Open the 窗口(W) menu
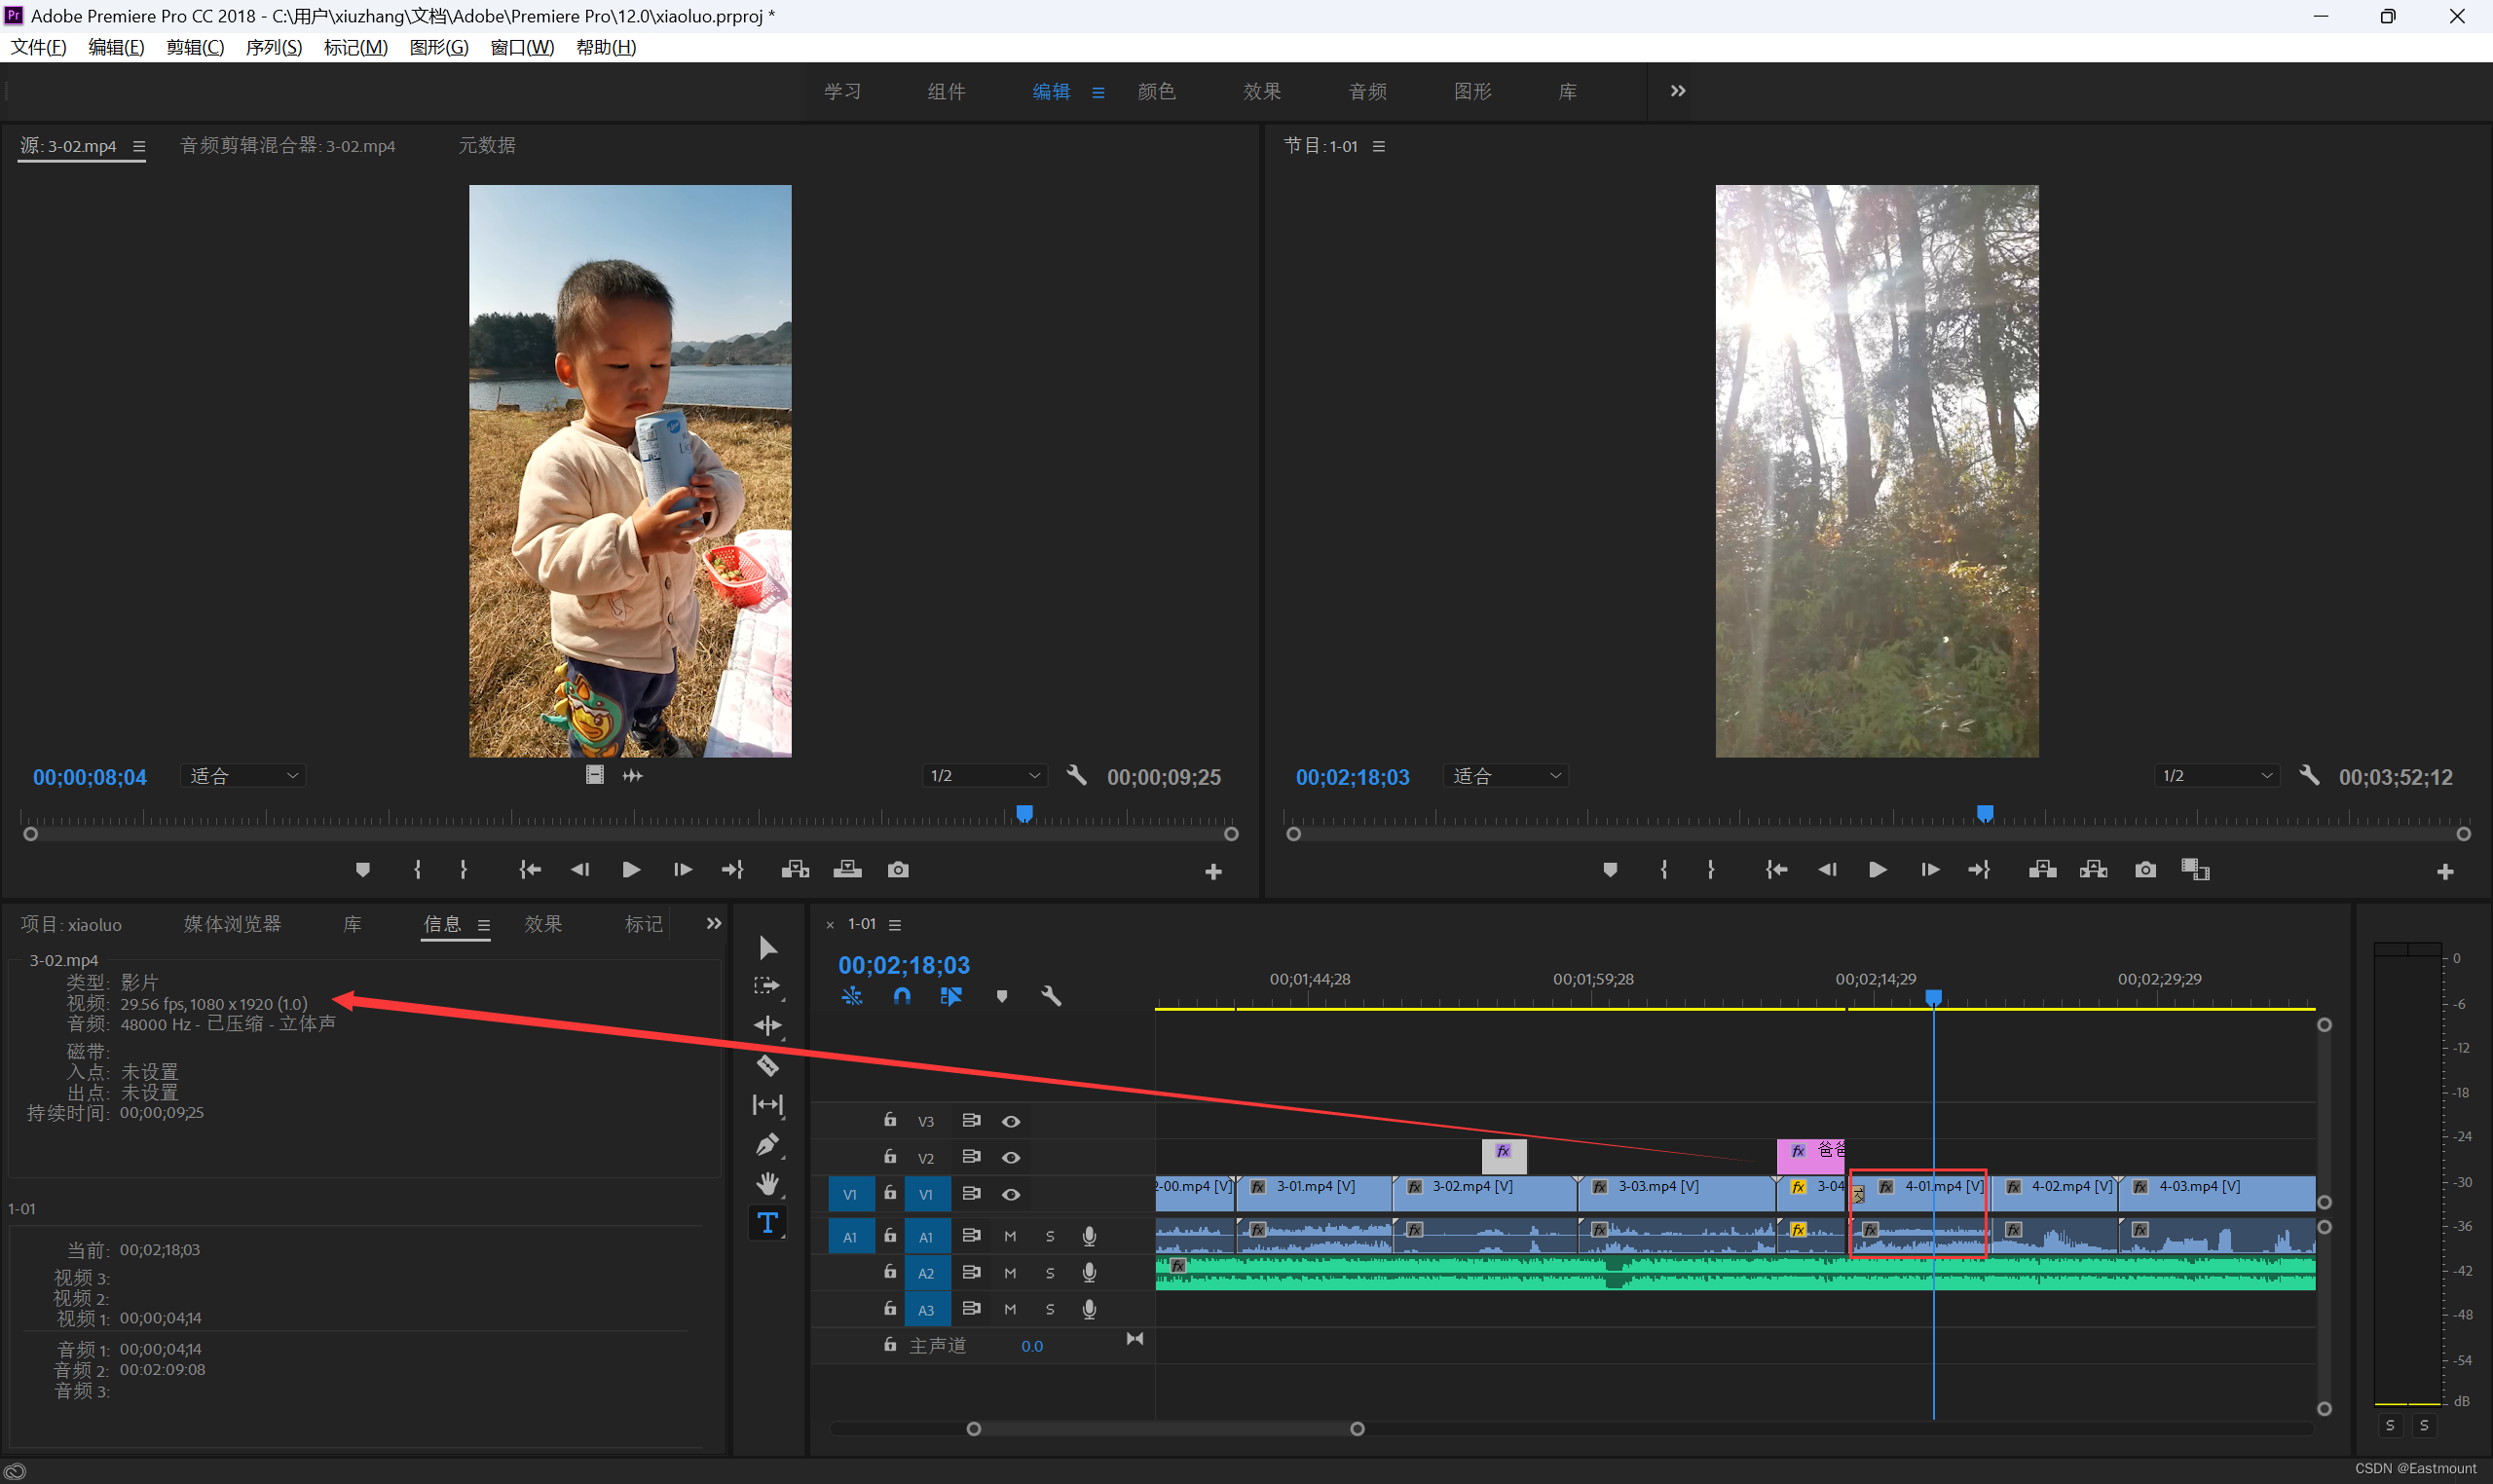 point(522,47)
